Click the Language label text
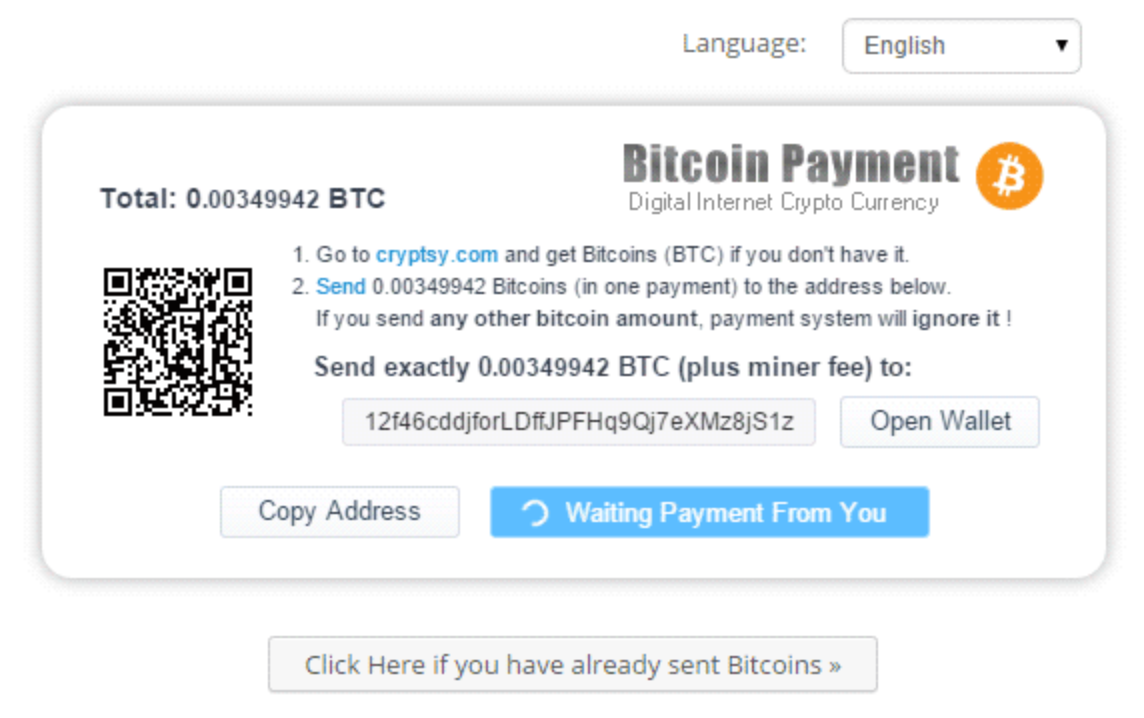Viewport: 1144px width, 718px height. tap(744, 44)
